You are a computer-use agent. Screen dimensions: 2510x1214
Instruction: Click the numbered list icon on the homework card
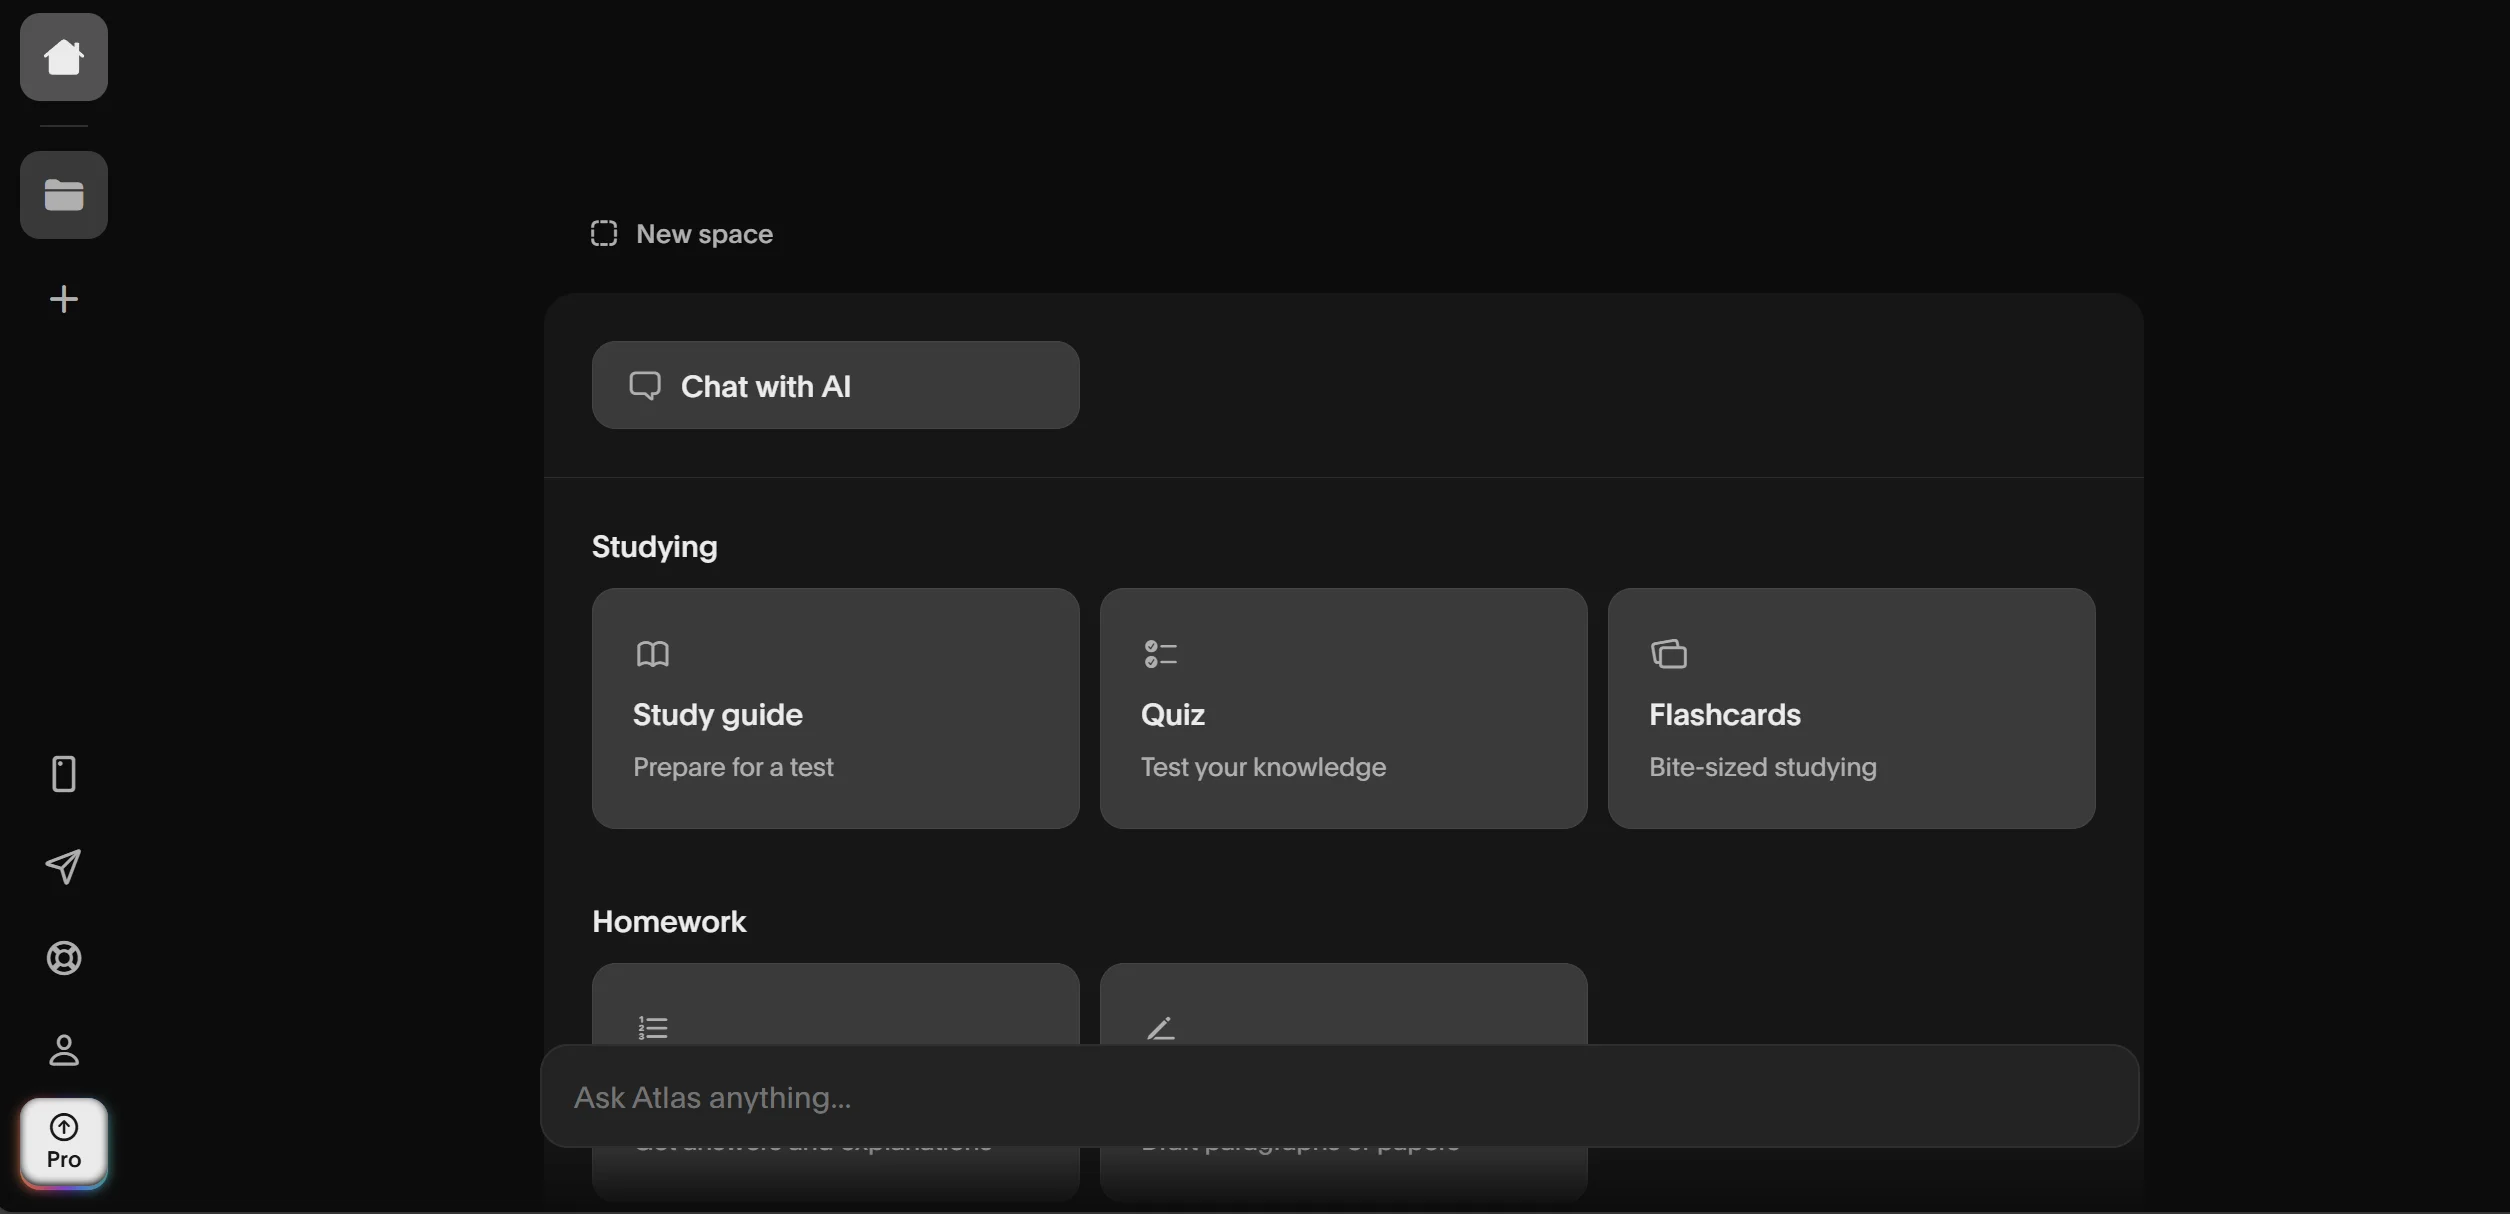(x=652, y=1026)
